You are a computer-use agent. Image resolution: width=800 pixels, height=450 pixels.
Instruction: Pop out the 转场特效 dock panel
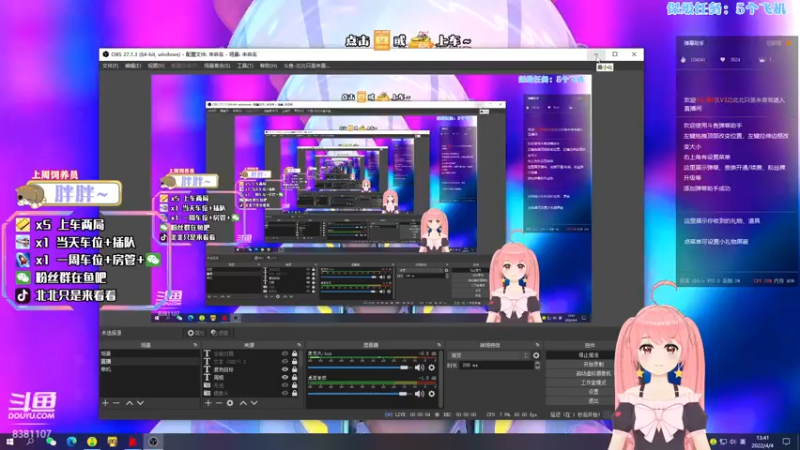pos(537,345)
